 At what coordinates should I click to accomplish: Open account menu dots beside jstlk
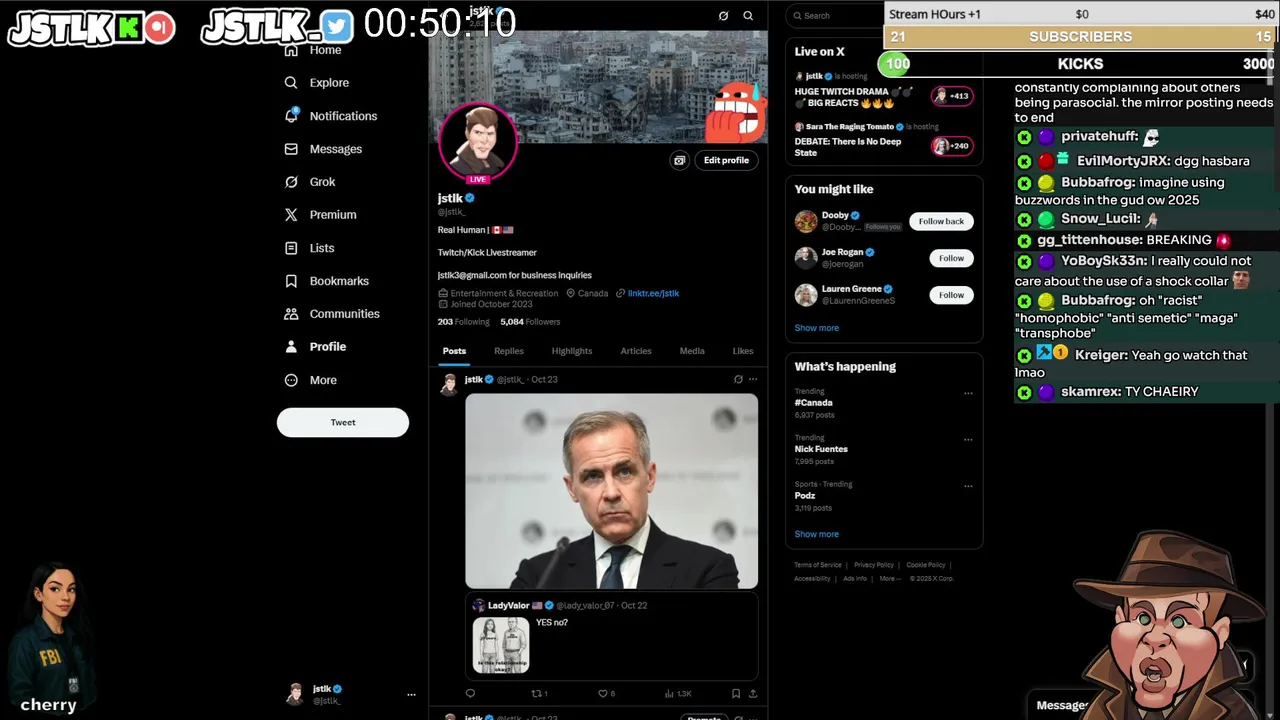pyautogui.click(x=411, y=694)
